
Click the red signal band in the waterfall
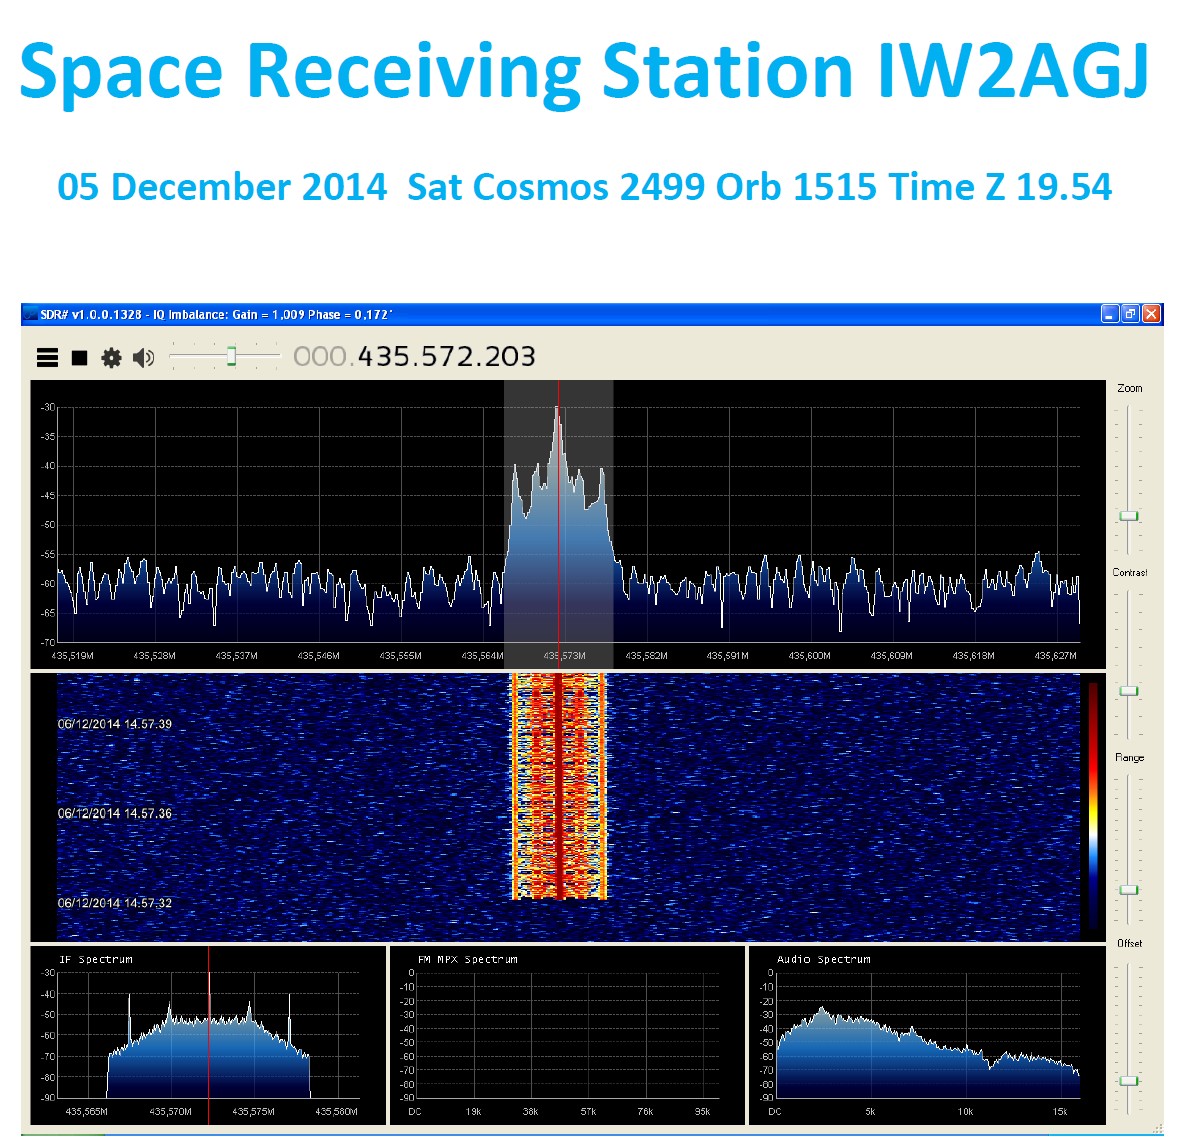click(558, 785)
